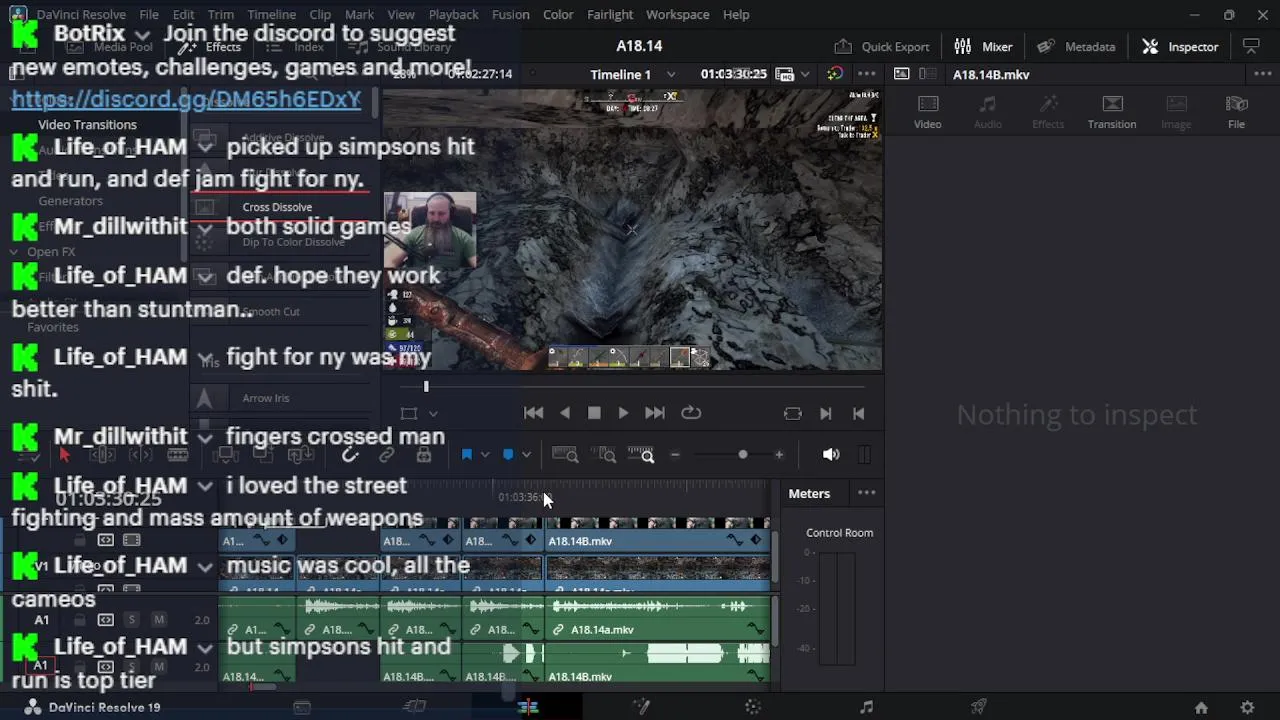Open the Project Settings gear icon
Viewport: 1280px width, 720px height.
coord(1247,707)
